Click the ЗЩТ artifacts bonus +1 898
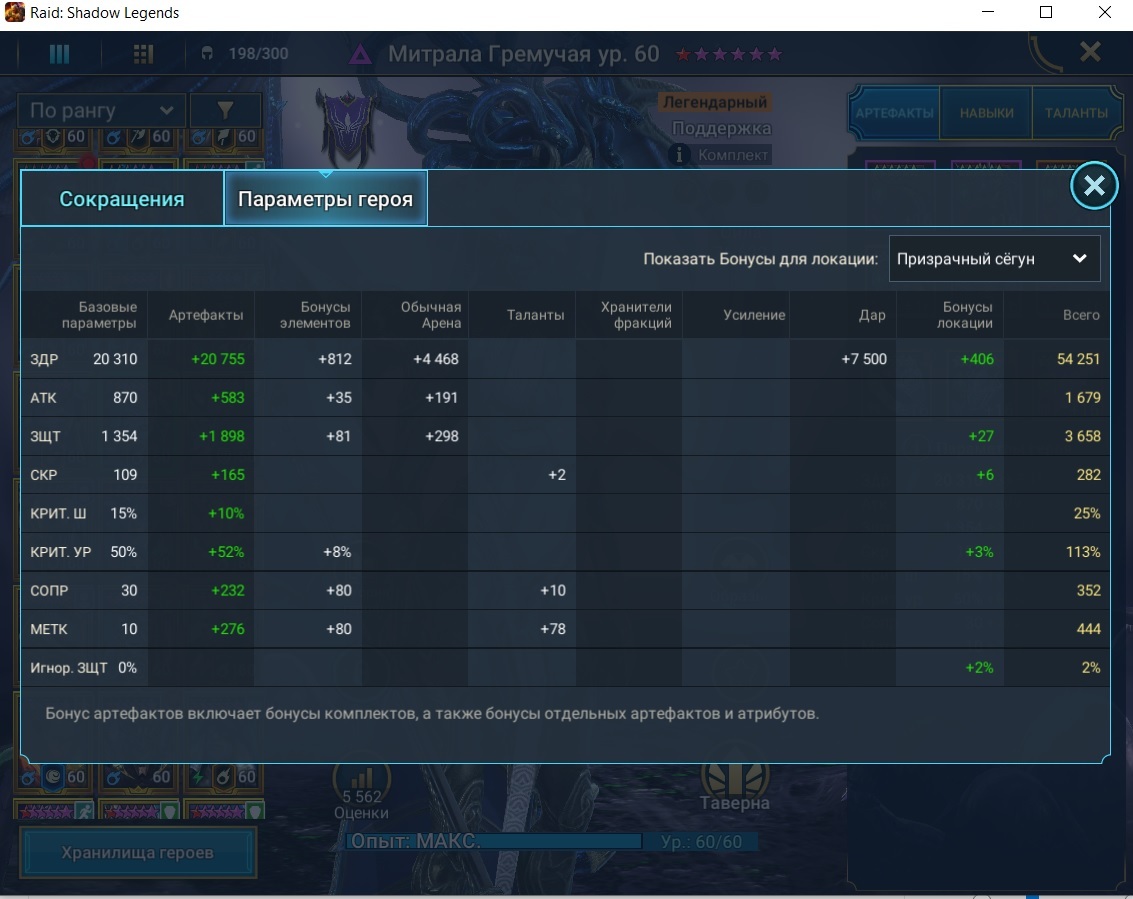This screenshot has width=1133, height=899. click(221, 436)
